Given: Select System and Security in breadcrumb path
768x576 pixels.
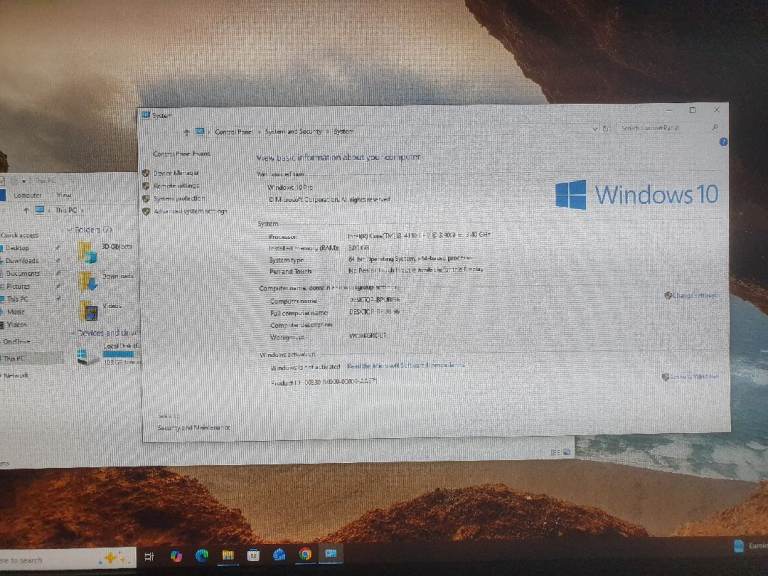Looking at the screenshot, I should click(294, 132).
